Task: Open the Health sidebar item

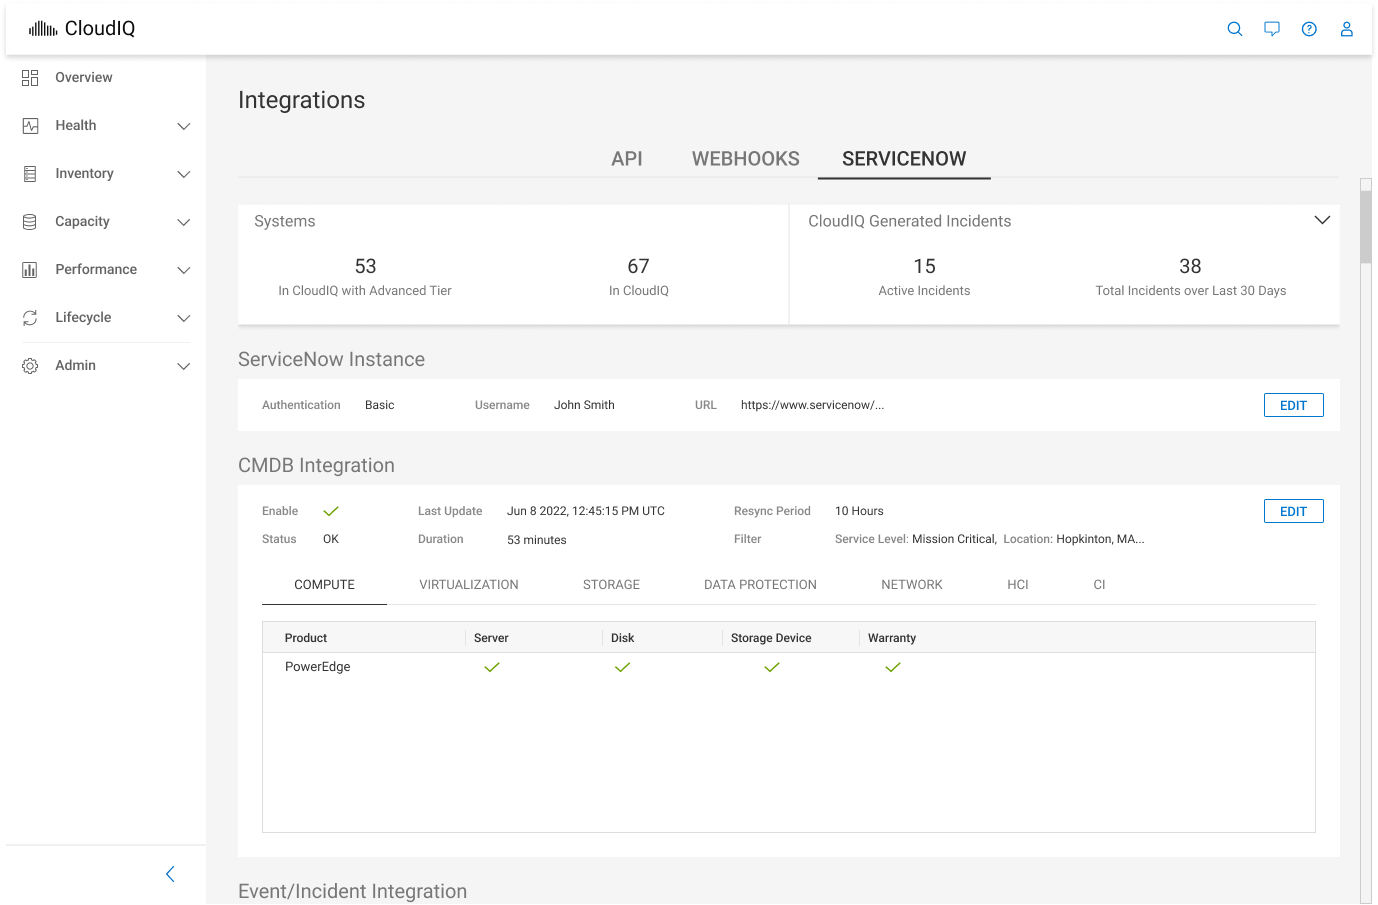Action: (x=76, y=126)
